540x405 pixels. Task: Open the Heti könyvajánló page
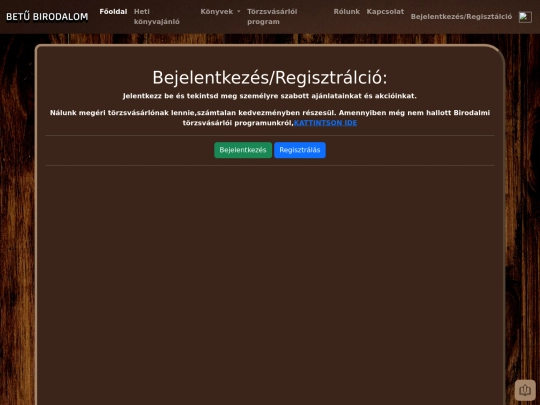[x=157, y=17]
